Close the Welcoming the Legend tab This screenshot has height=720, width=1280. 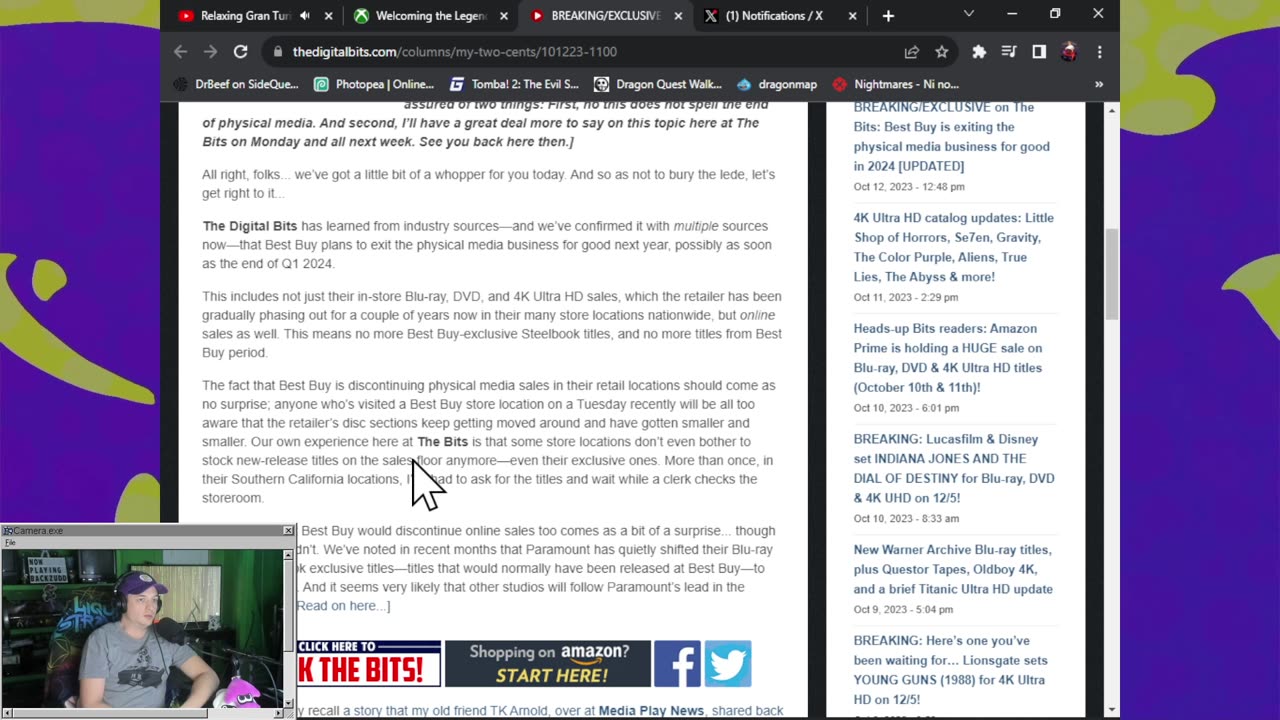(x=504, y=16)
